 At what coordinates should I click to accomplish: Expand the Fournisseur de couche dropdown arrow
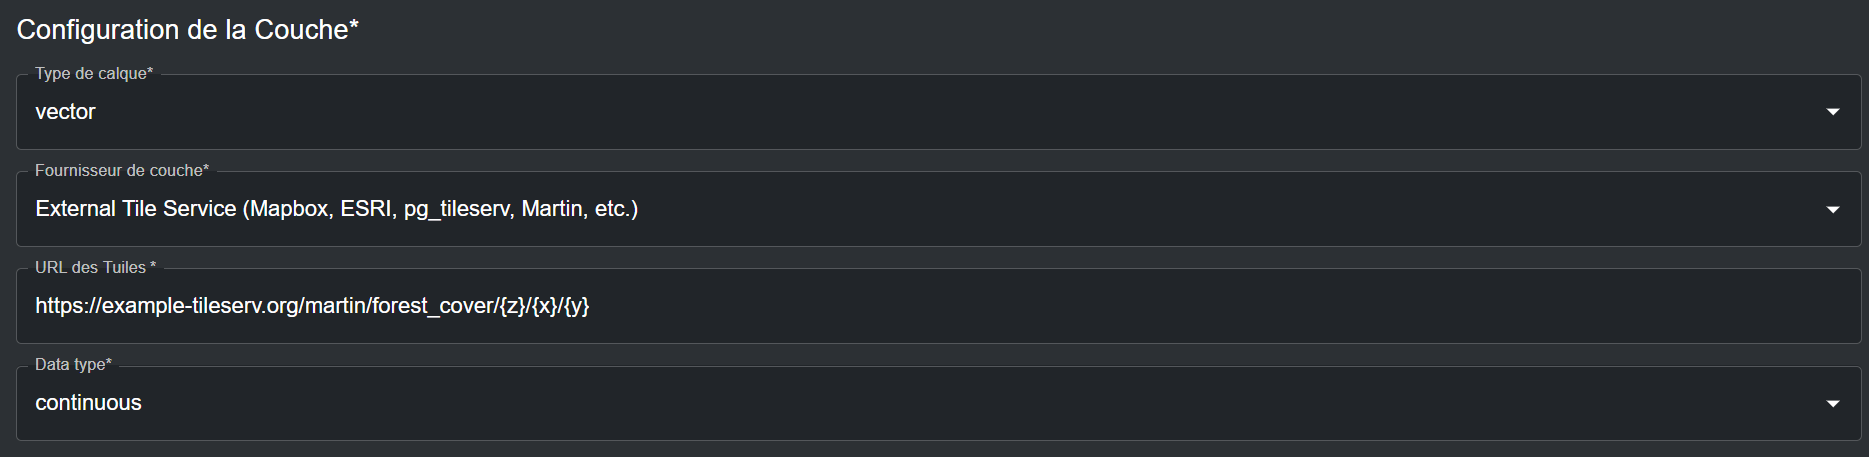(x=1832, y=209)
